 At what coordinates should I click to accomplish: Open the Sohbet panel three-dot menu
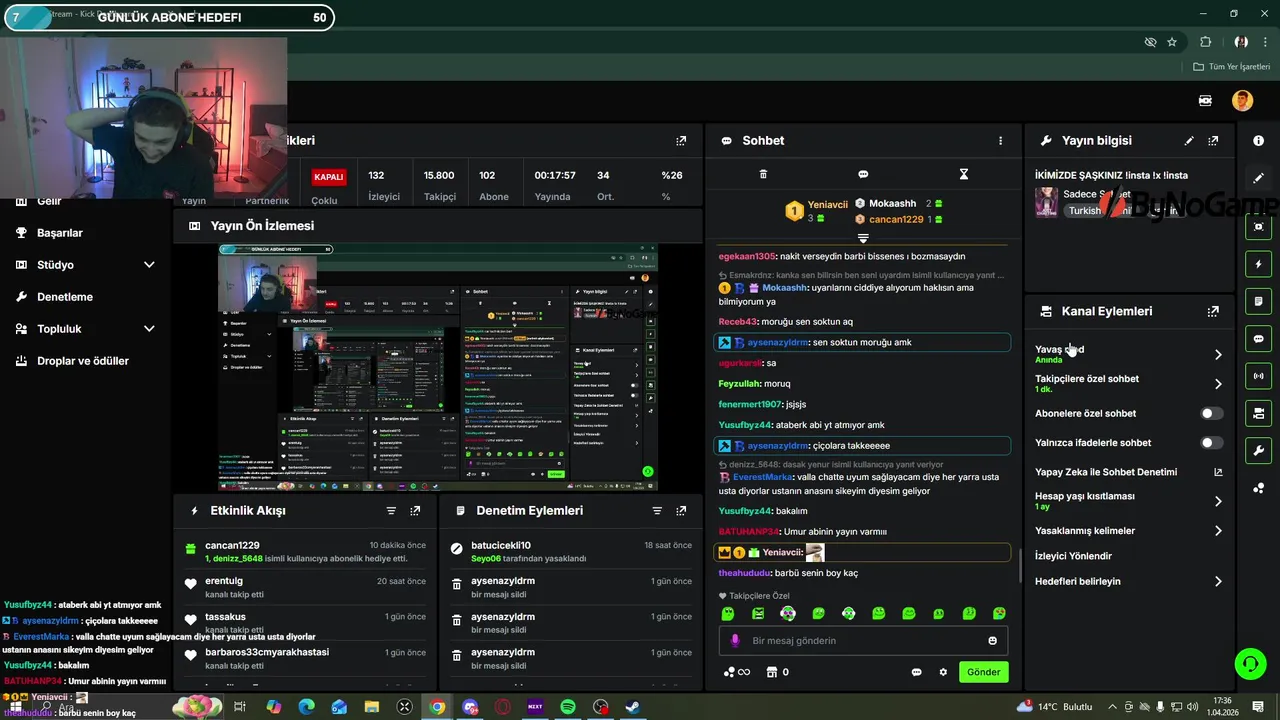[1000, 141]
